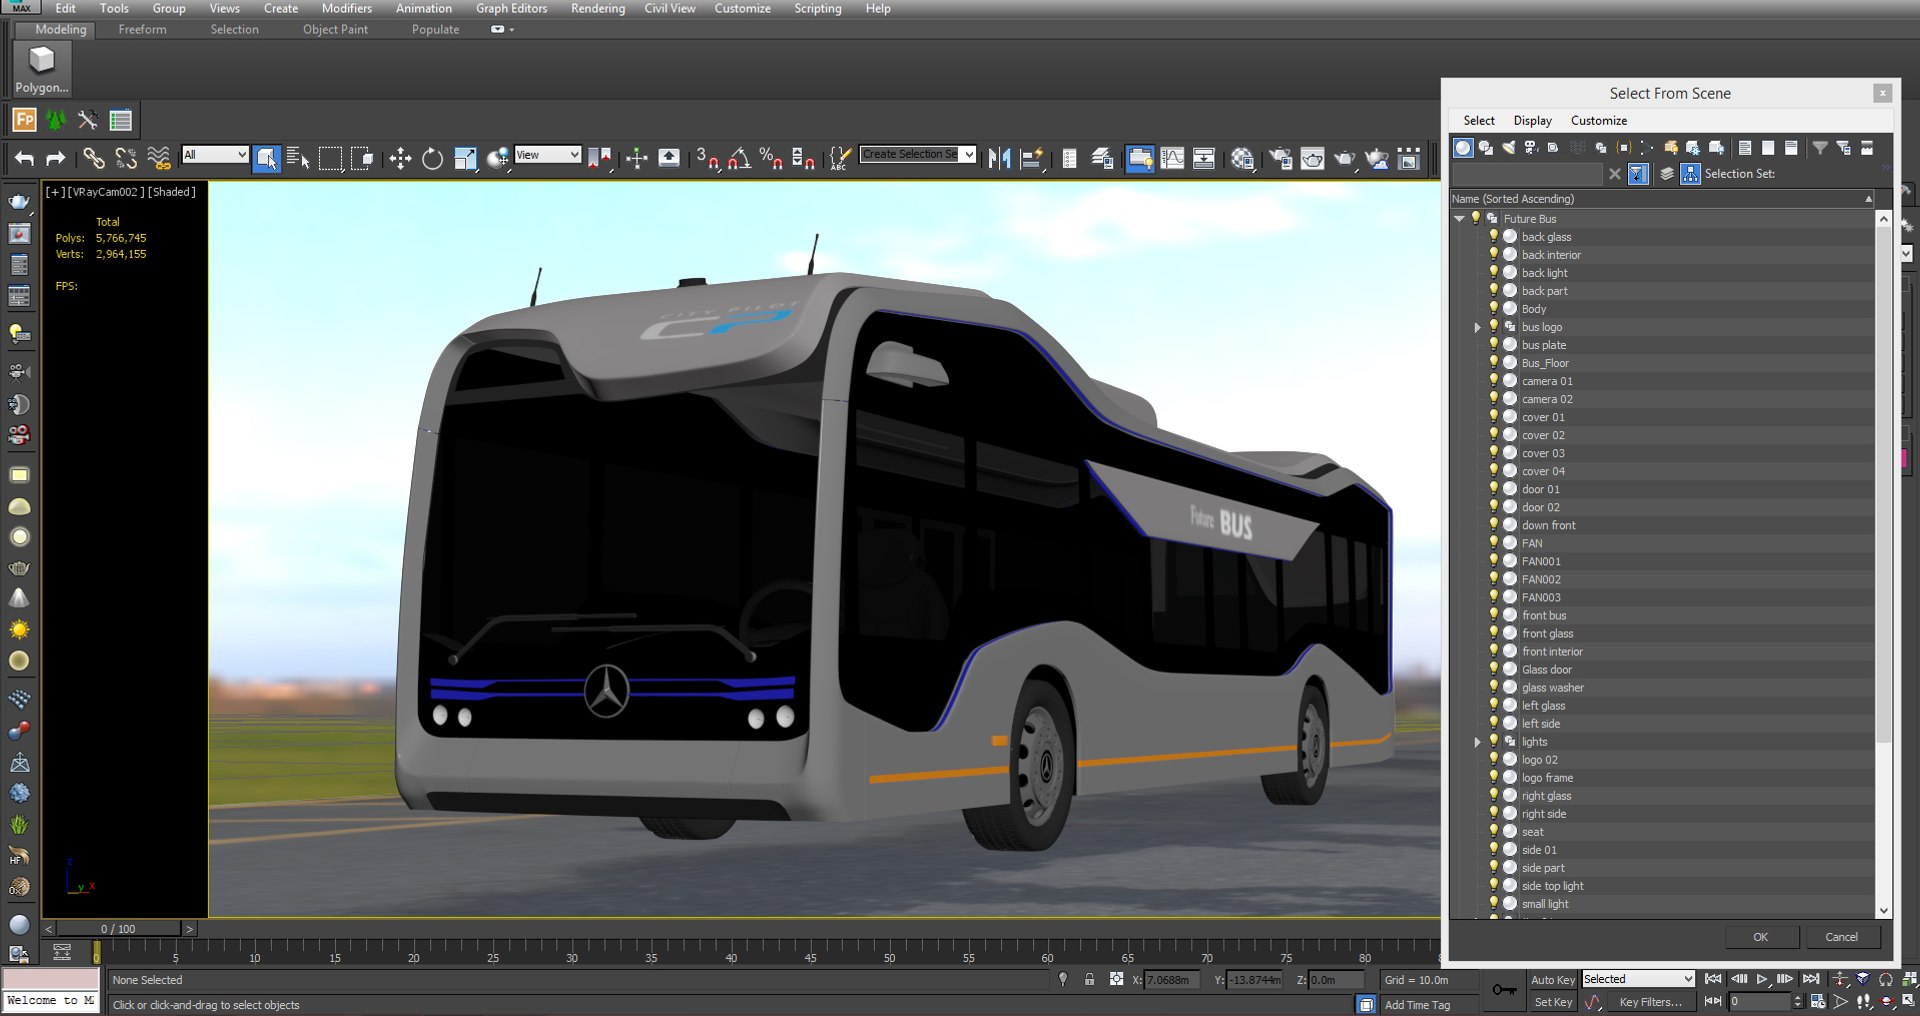Open the Render Setup teapot icon
The image size is (1920, 1016).
[1280, 158]
